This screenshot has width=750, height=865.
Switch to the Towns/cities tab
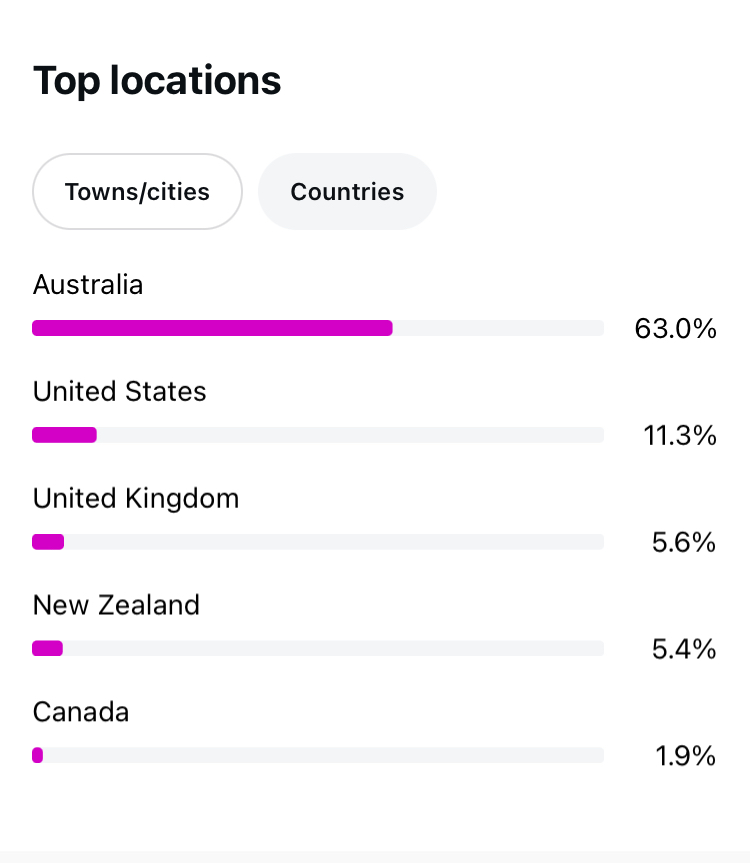point(137,191)
